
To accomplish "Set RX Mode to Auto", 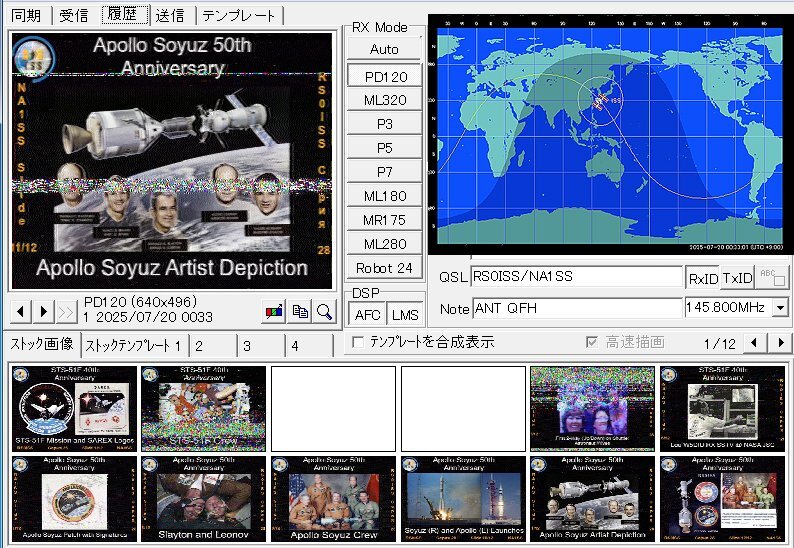I will tap(384, 49).
